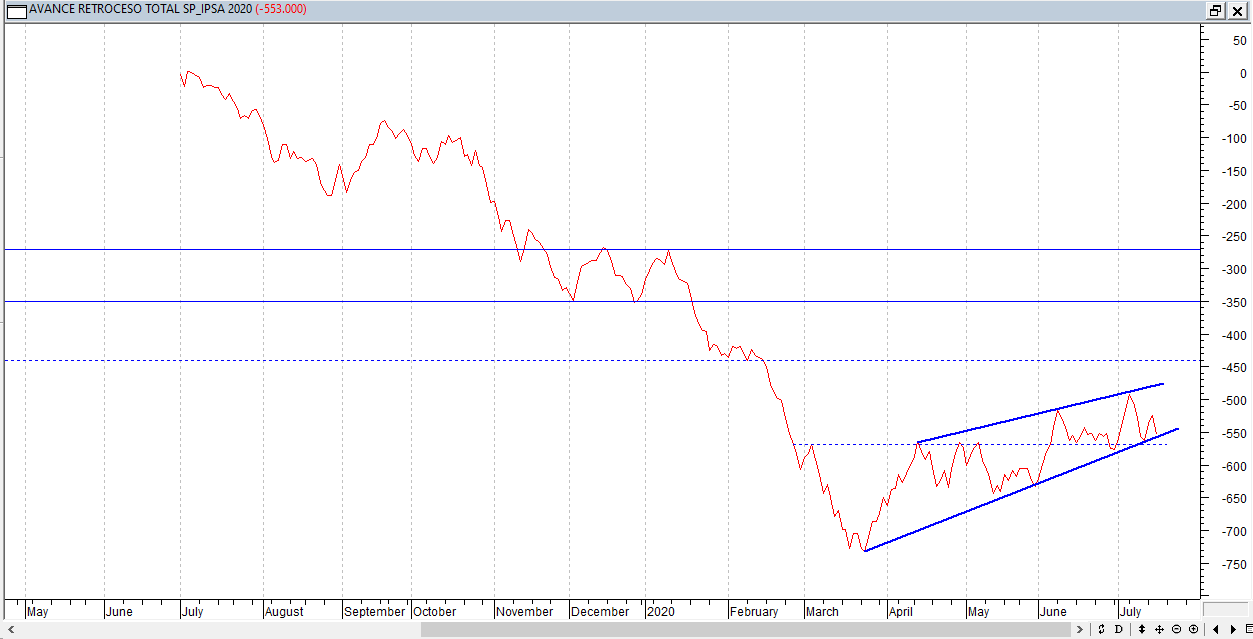Click the scrollbar right chevron arrow
The image size is (1253, 639).
tap(1079, 629)
